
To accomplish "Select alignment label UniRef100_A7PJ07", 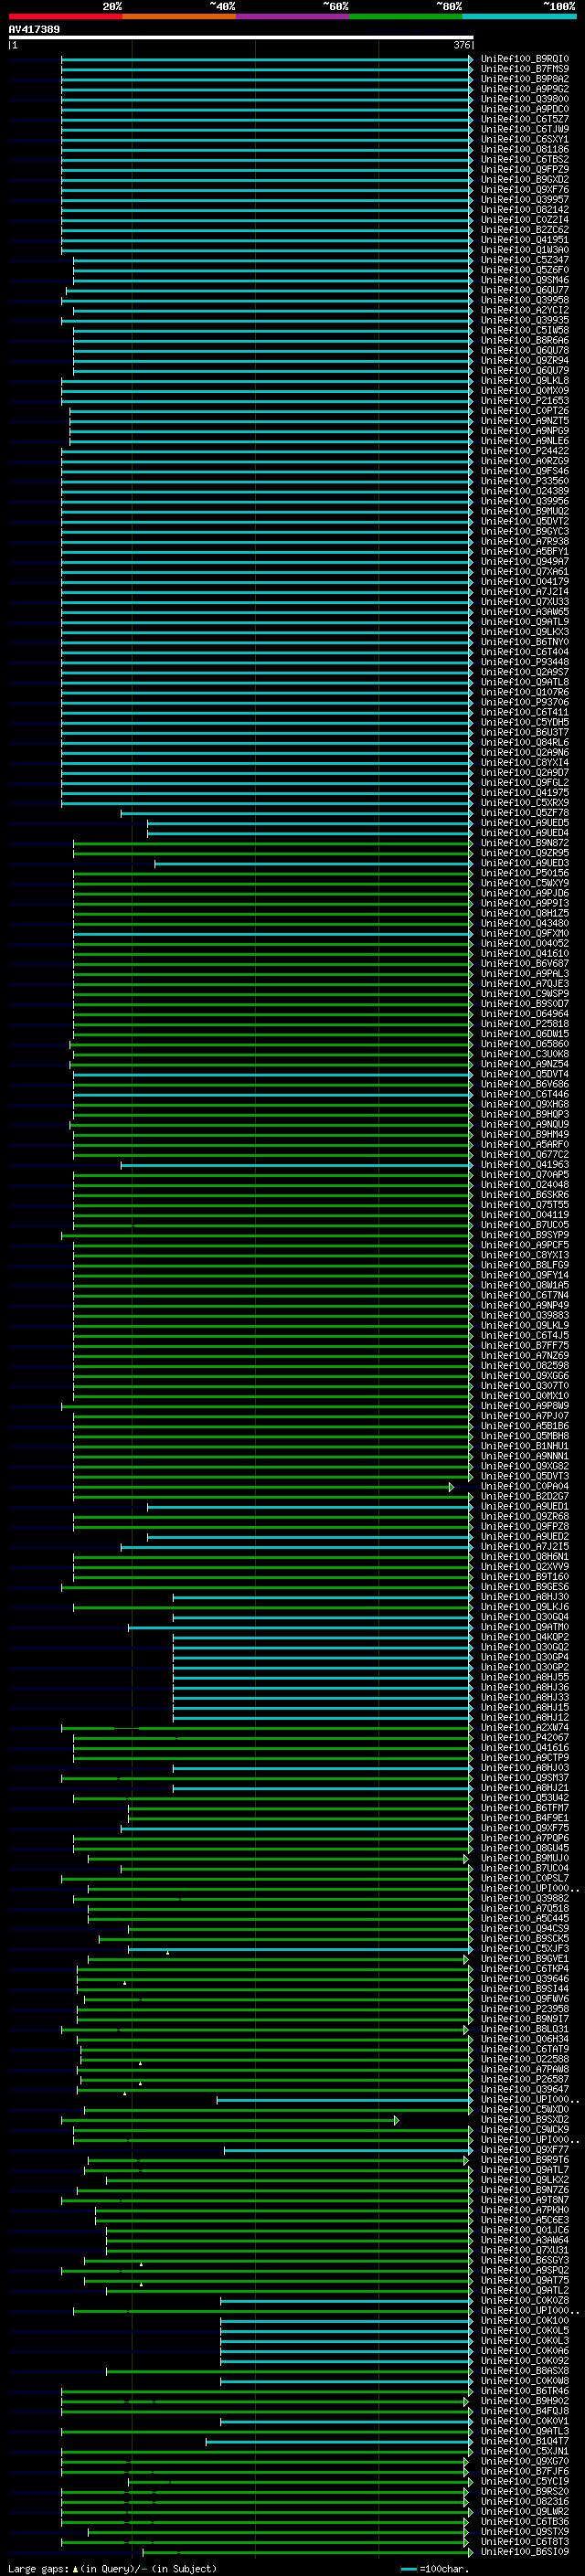I will 525,1416.
